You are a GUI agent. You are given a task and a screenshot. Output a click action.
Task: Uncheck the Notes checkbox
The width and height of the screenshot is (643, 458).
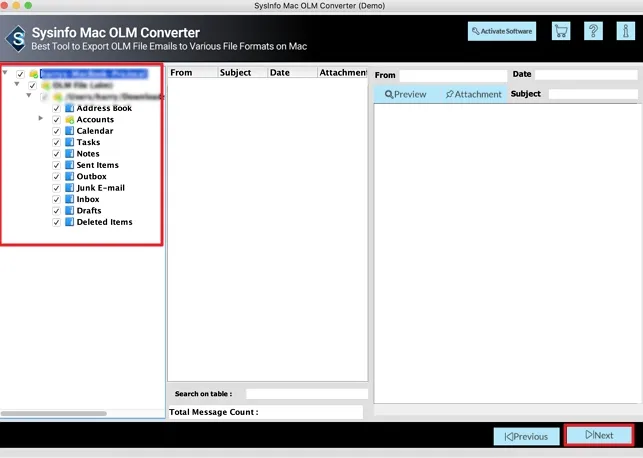coord(57,154)
